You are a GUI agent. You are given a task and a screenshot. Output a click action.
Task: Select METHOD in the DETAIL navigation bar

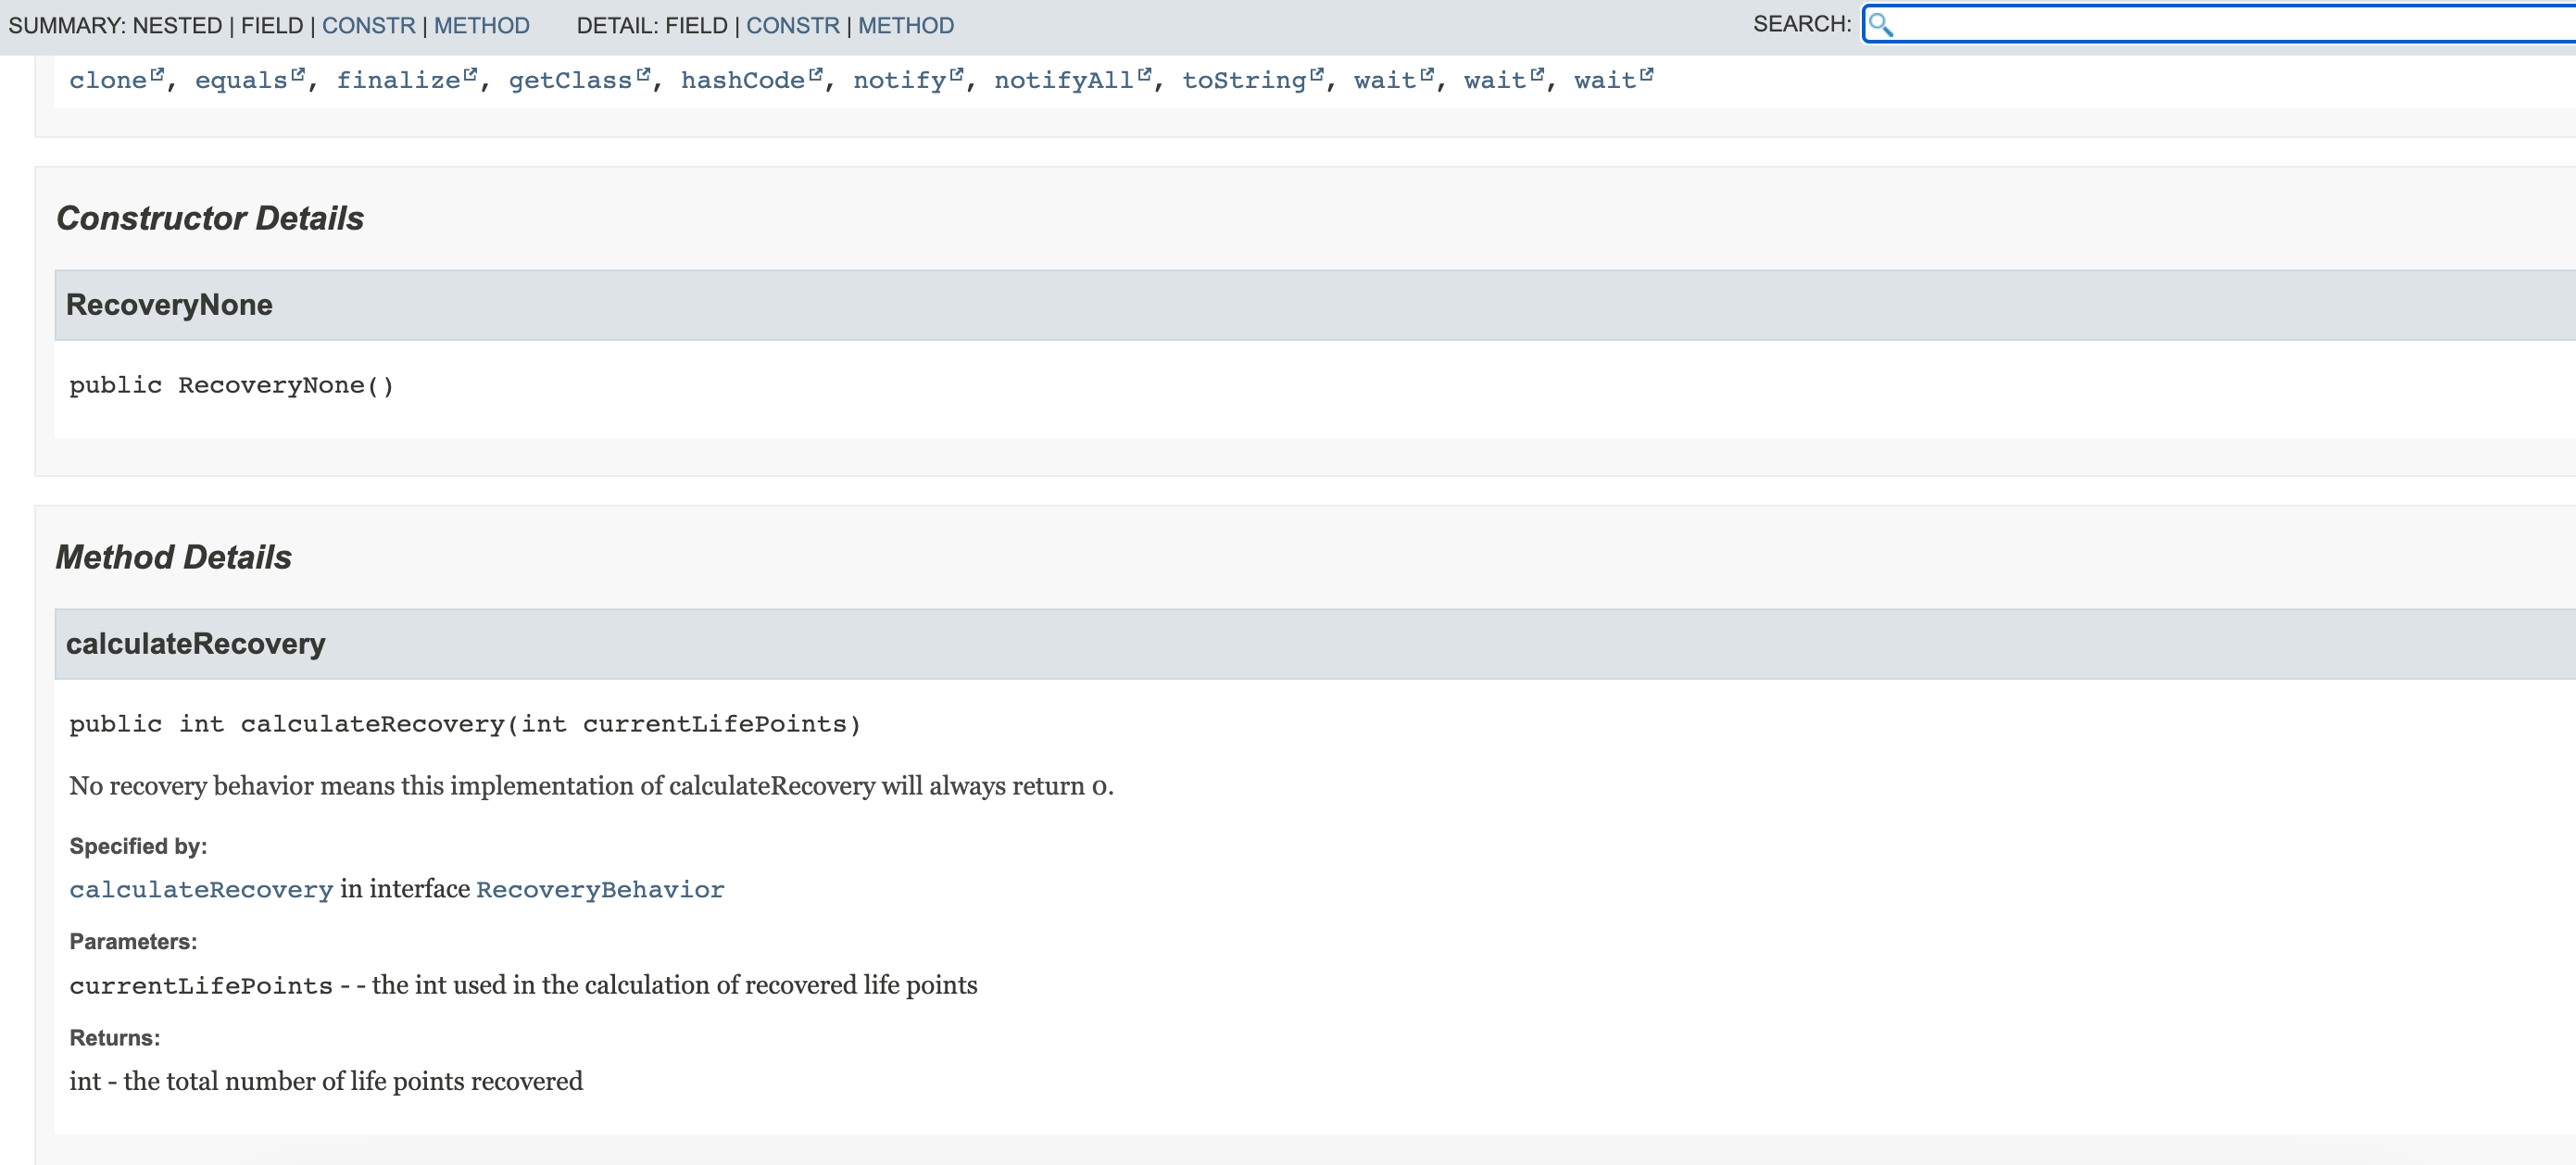tap(904, 25)
